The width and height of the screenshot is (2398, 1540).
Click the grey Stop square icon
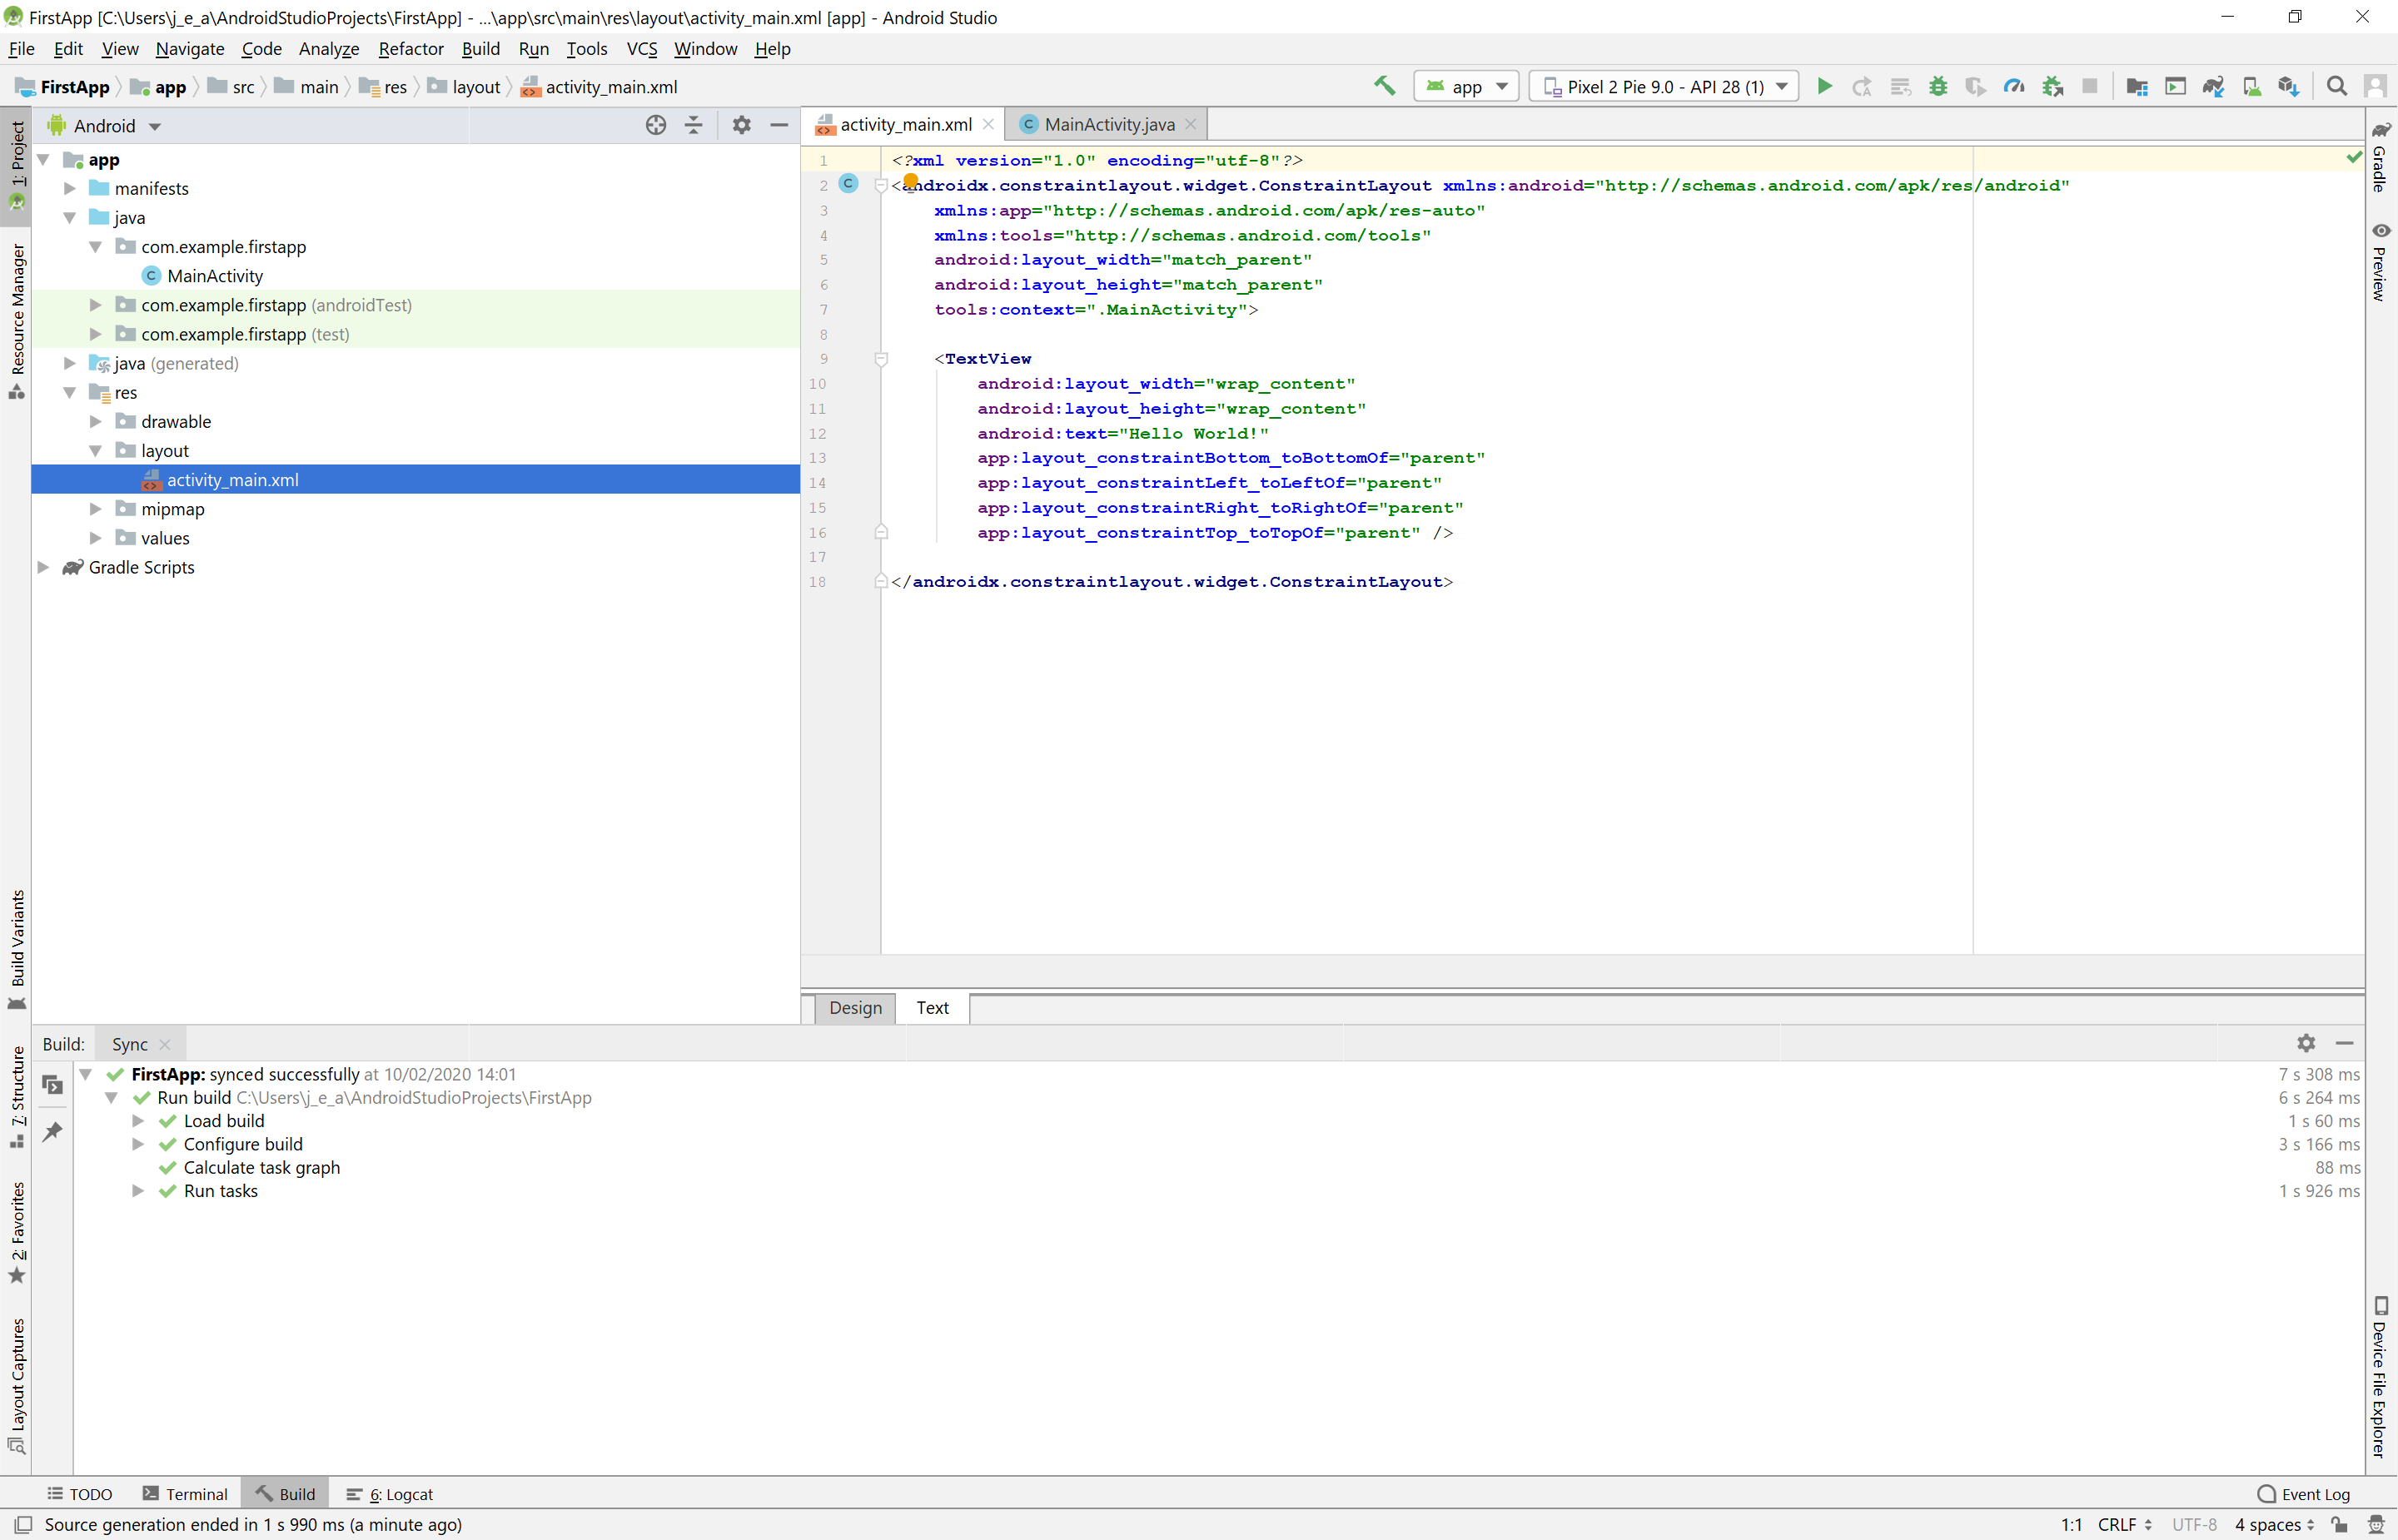(2090, 86)
